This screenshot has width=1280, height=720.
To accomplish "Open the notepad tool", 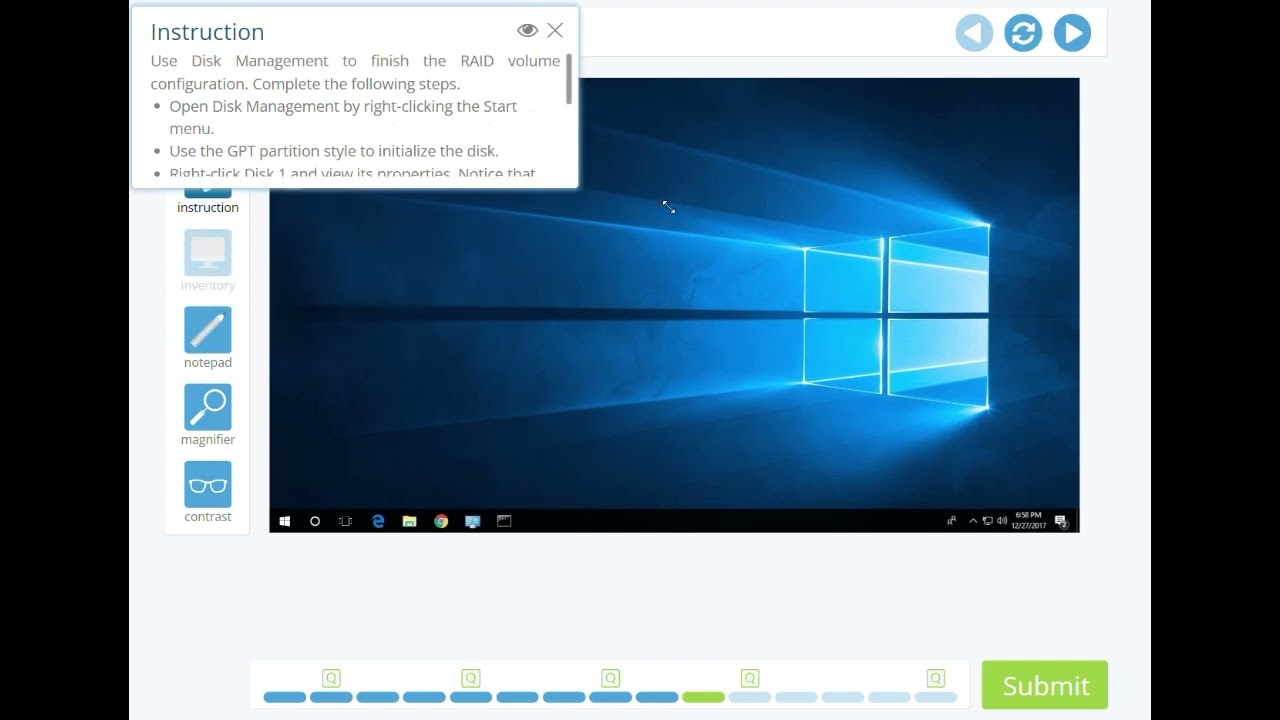I will pos(208,338).
